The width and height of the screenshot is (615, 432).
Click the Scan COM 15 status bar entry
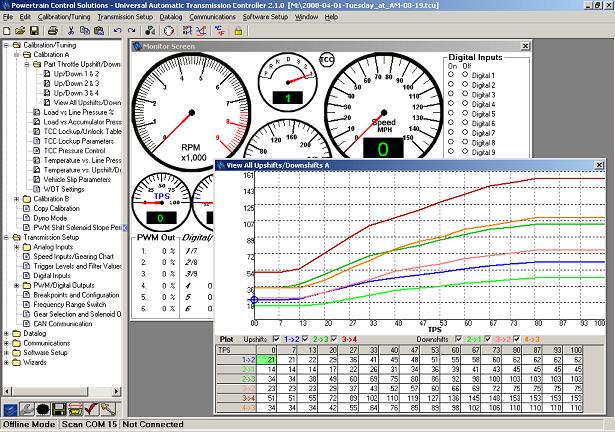pyautogui.click(x=89, y=424)
